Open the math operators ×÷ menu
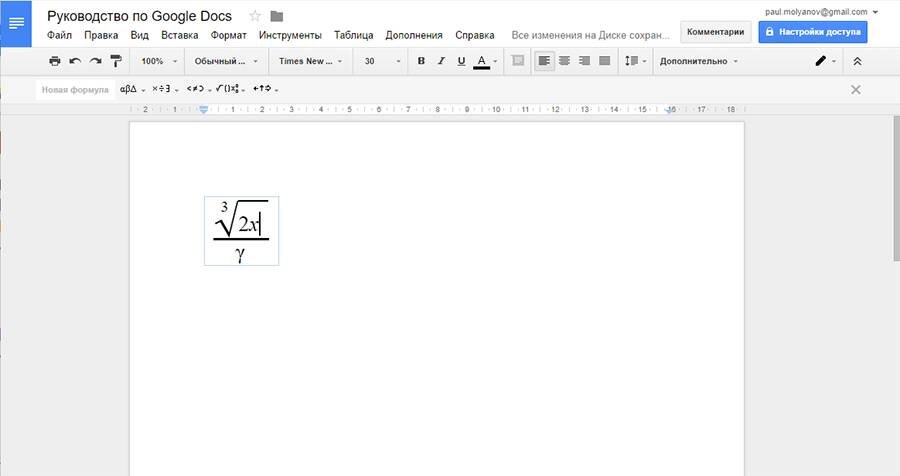Image resolution: width=900 pixels, height=476 pixels. point(165,89)
